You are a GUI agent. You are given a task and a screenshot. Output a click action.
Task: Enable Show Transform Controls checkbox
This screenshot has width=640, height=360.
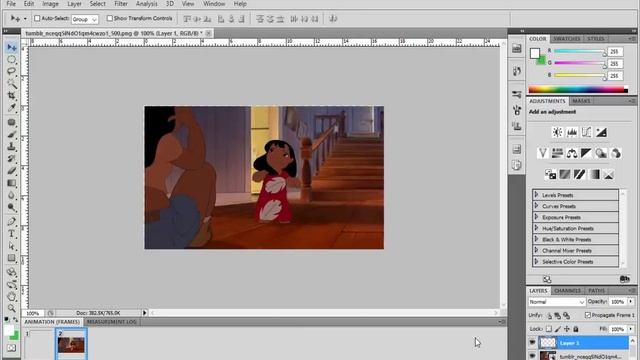tap(109, 18)
